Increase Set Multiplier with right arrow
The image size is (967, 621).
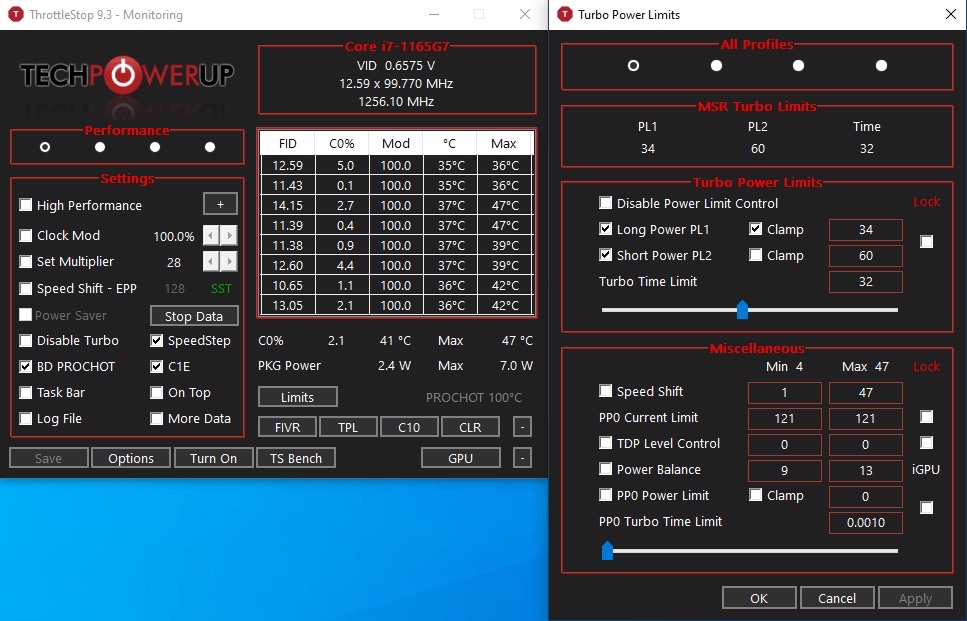229,261
